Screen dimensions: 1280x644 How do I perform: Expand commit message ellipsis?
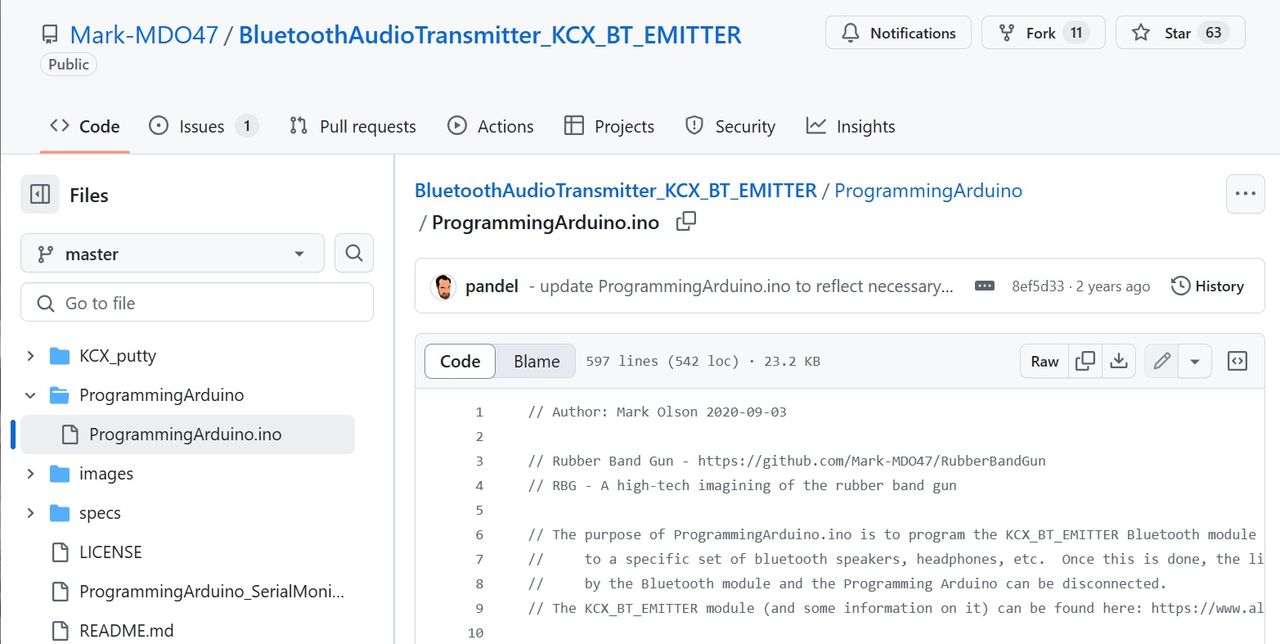coord(985,286)
